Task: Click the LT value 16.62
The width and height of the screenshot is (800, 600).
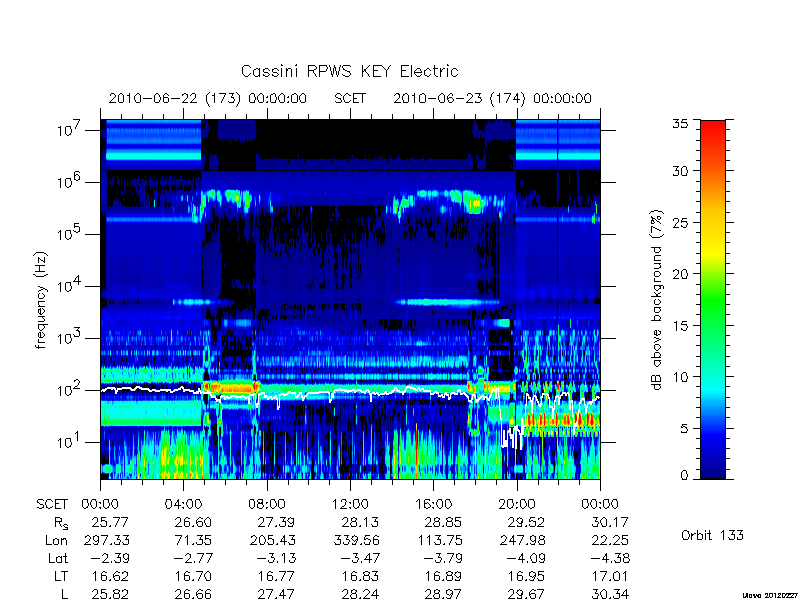Action: tap(110, 577)
